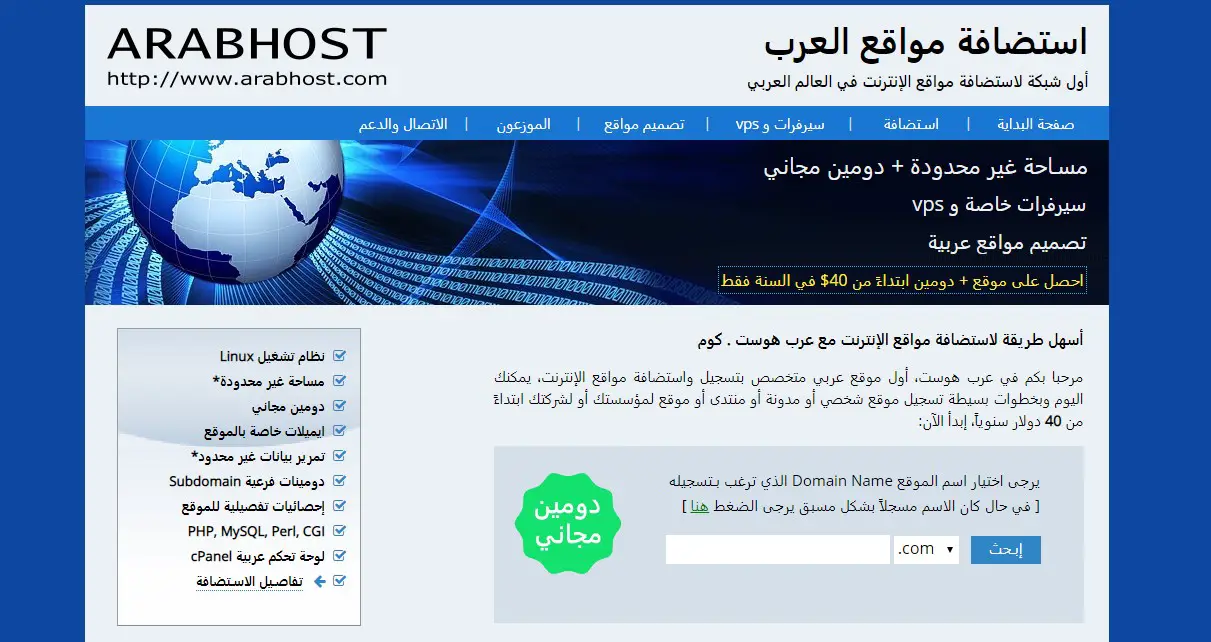Click the ARABHOST logo
The image size is (1211, 642).
(247, 44)
